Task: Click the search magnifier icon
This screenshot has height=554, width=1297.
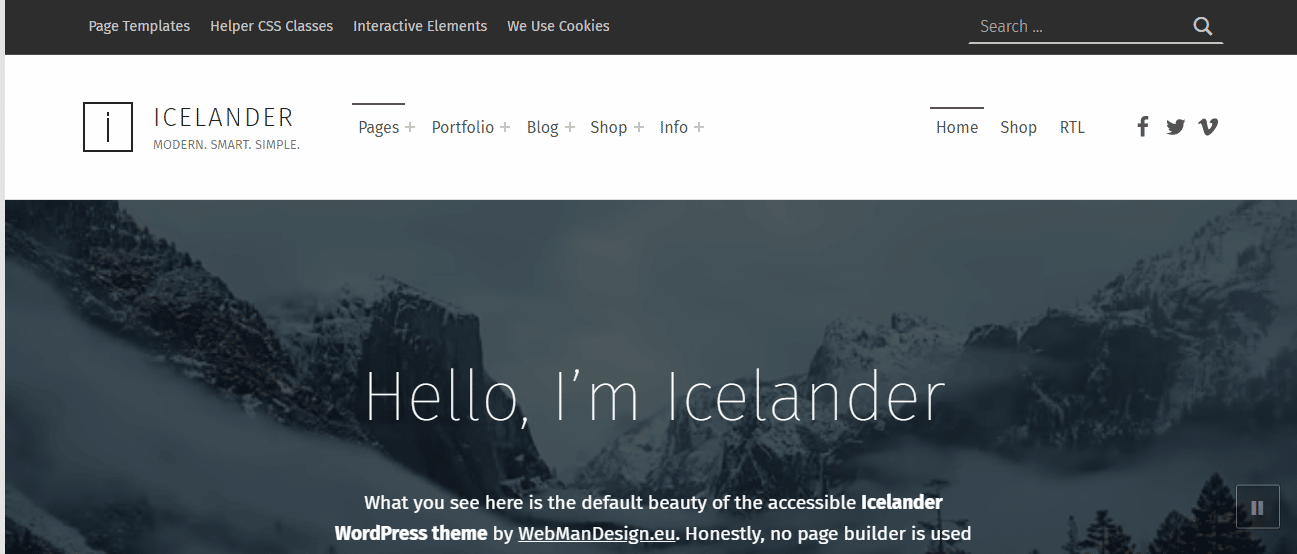Action: pyautogui.click(x=1203, y=27)
